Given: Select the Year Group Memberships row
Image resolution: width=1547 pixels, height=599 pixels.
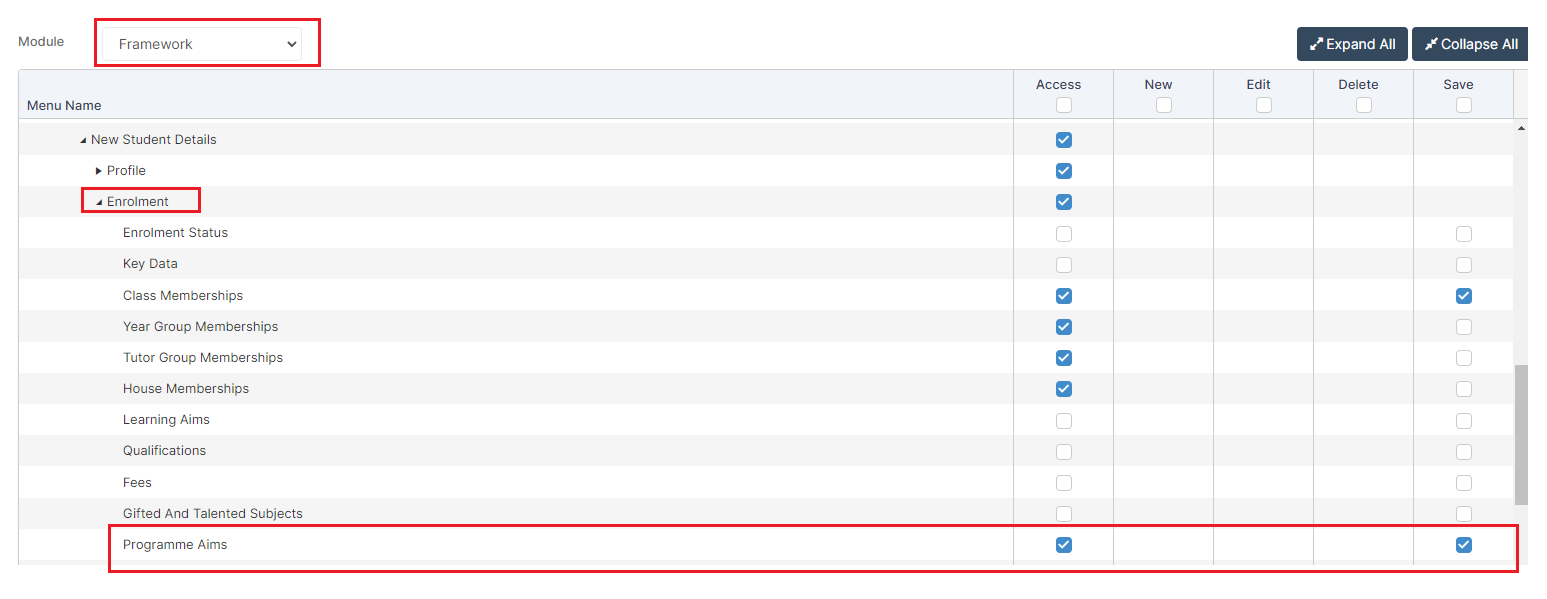Looking at the screenshot, I should [765, 327].
